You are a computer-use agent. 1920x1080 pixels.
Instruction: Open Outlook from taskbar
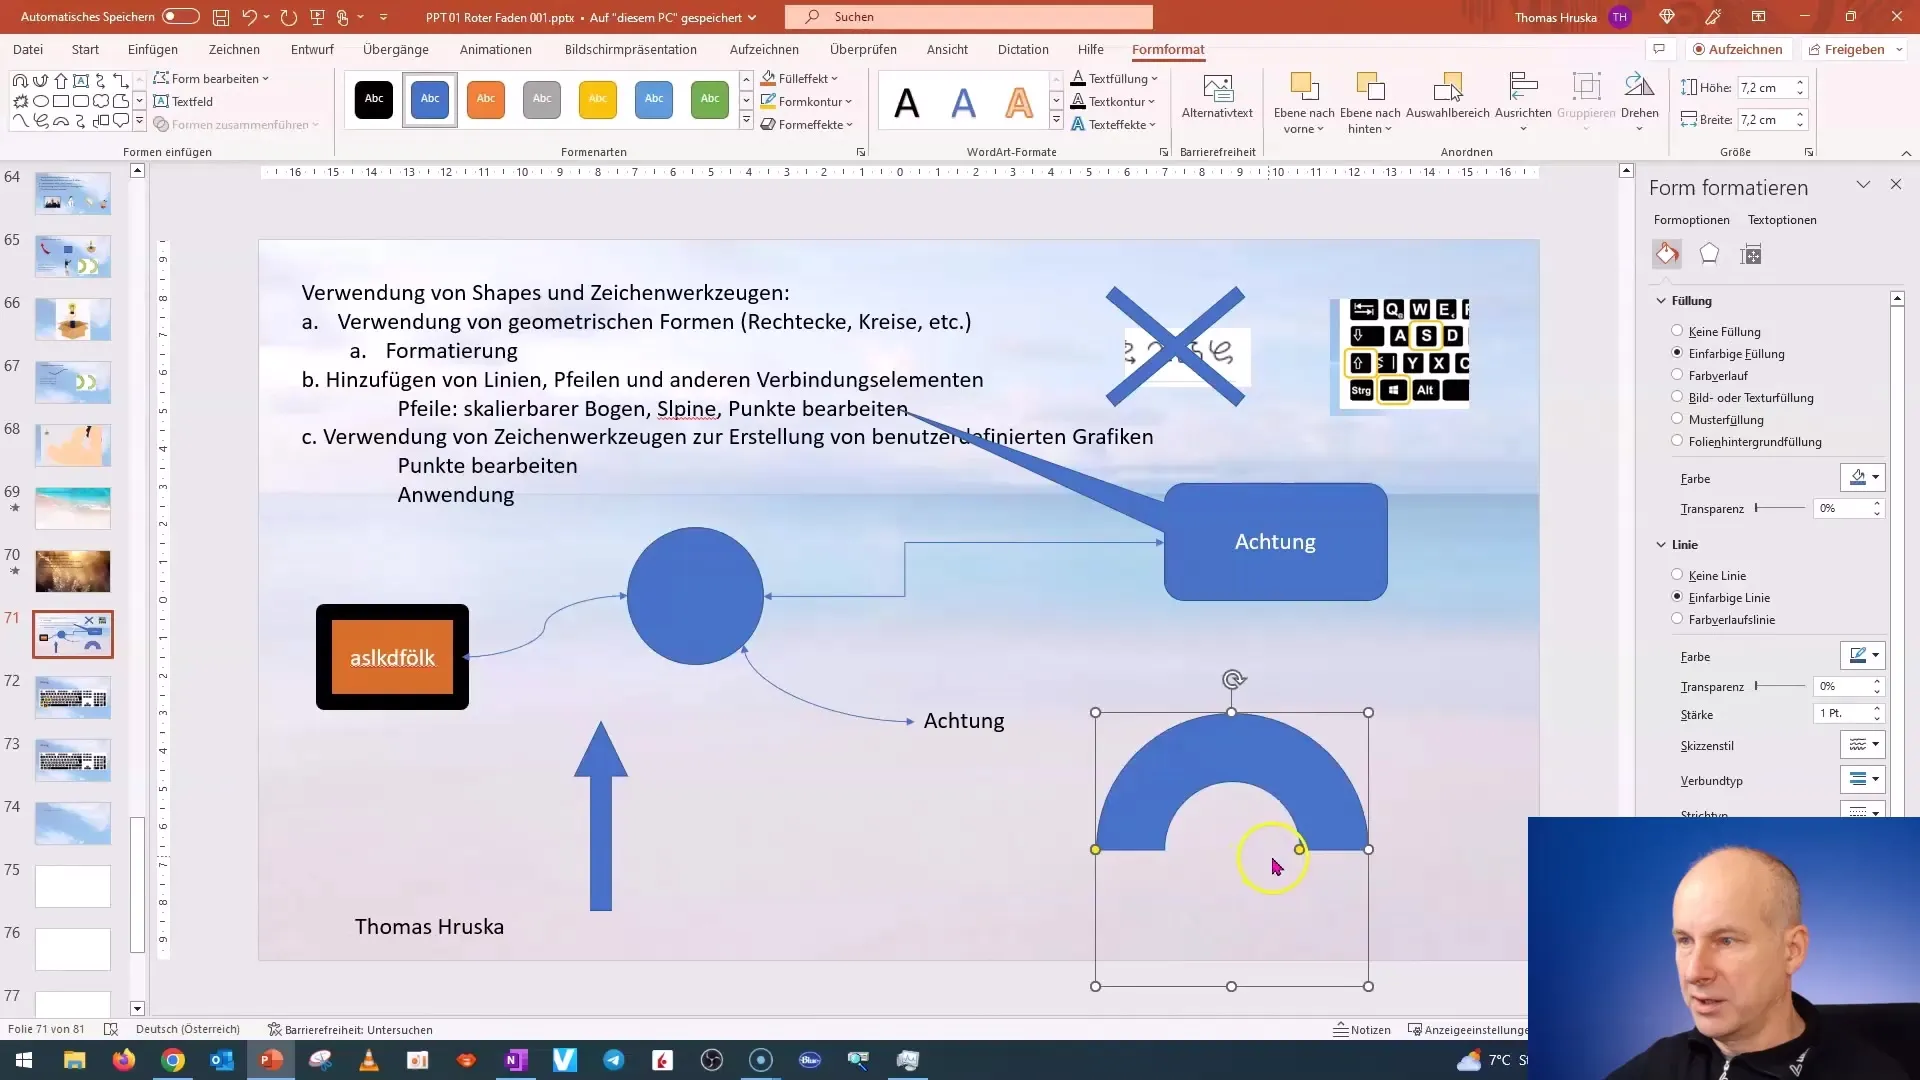pos(221,1060)
